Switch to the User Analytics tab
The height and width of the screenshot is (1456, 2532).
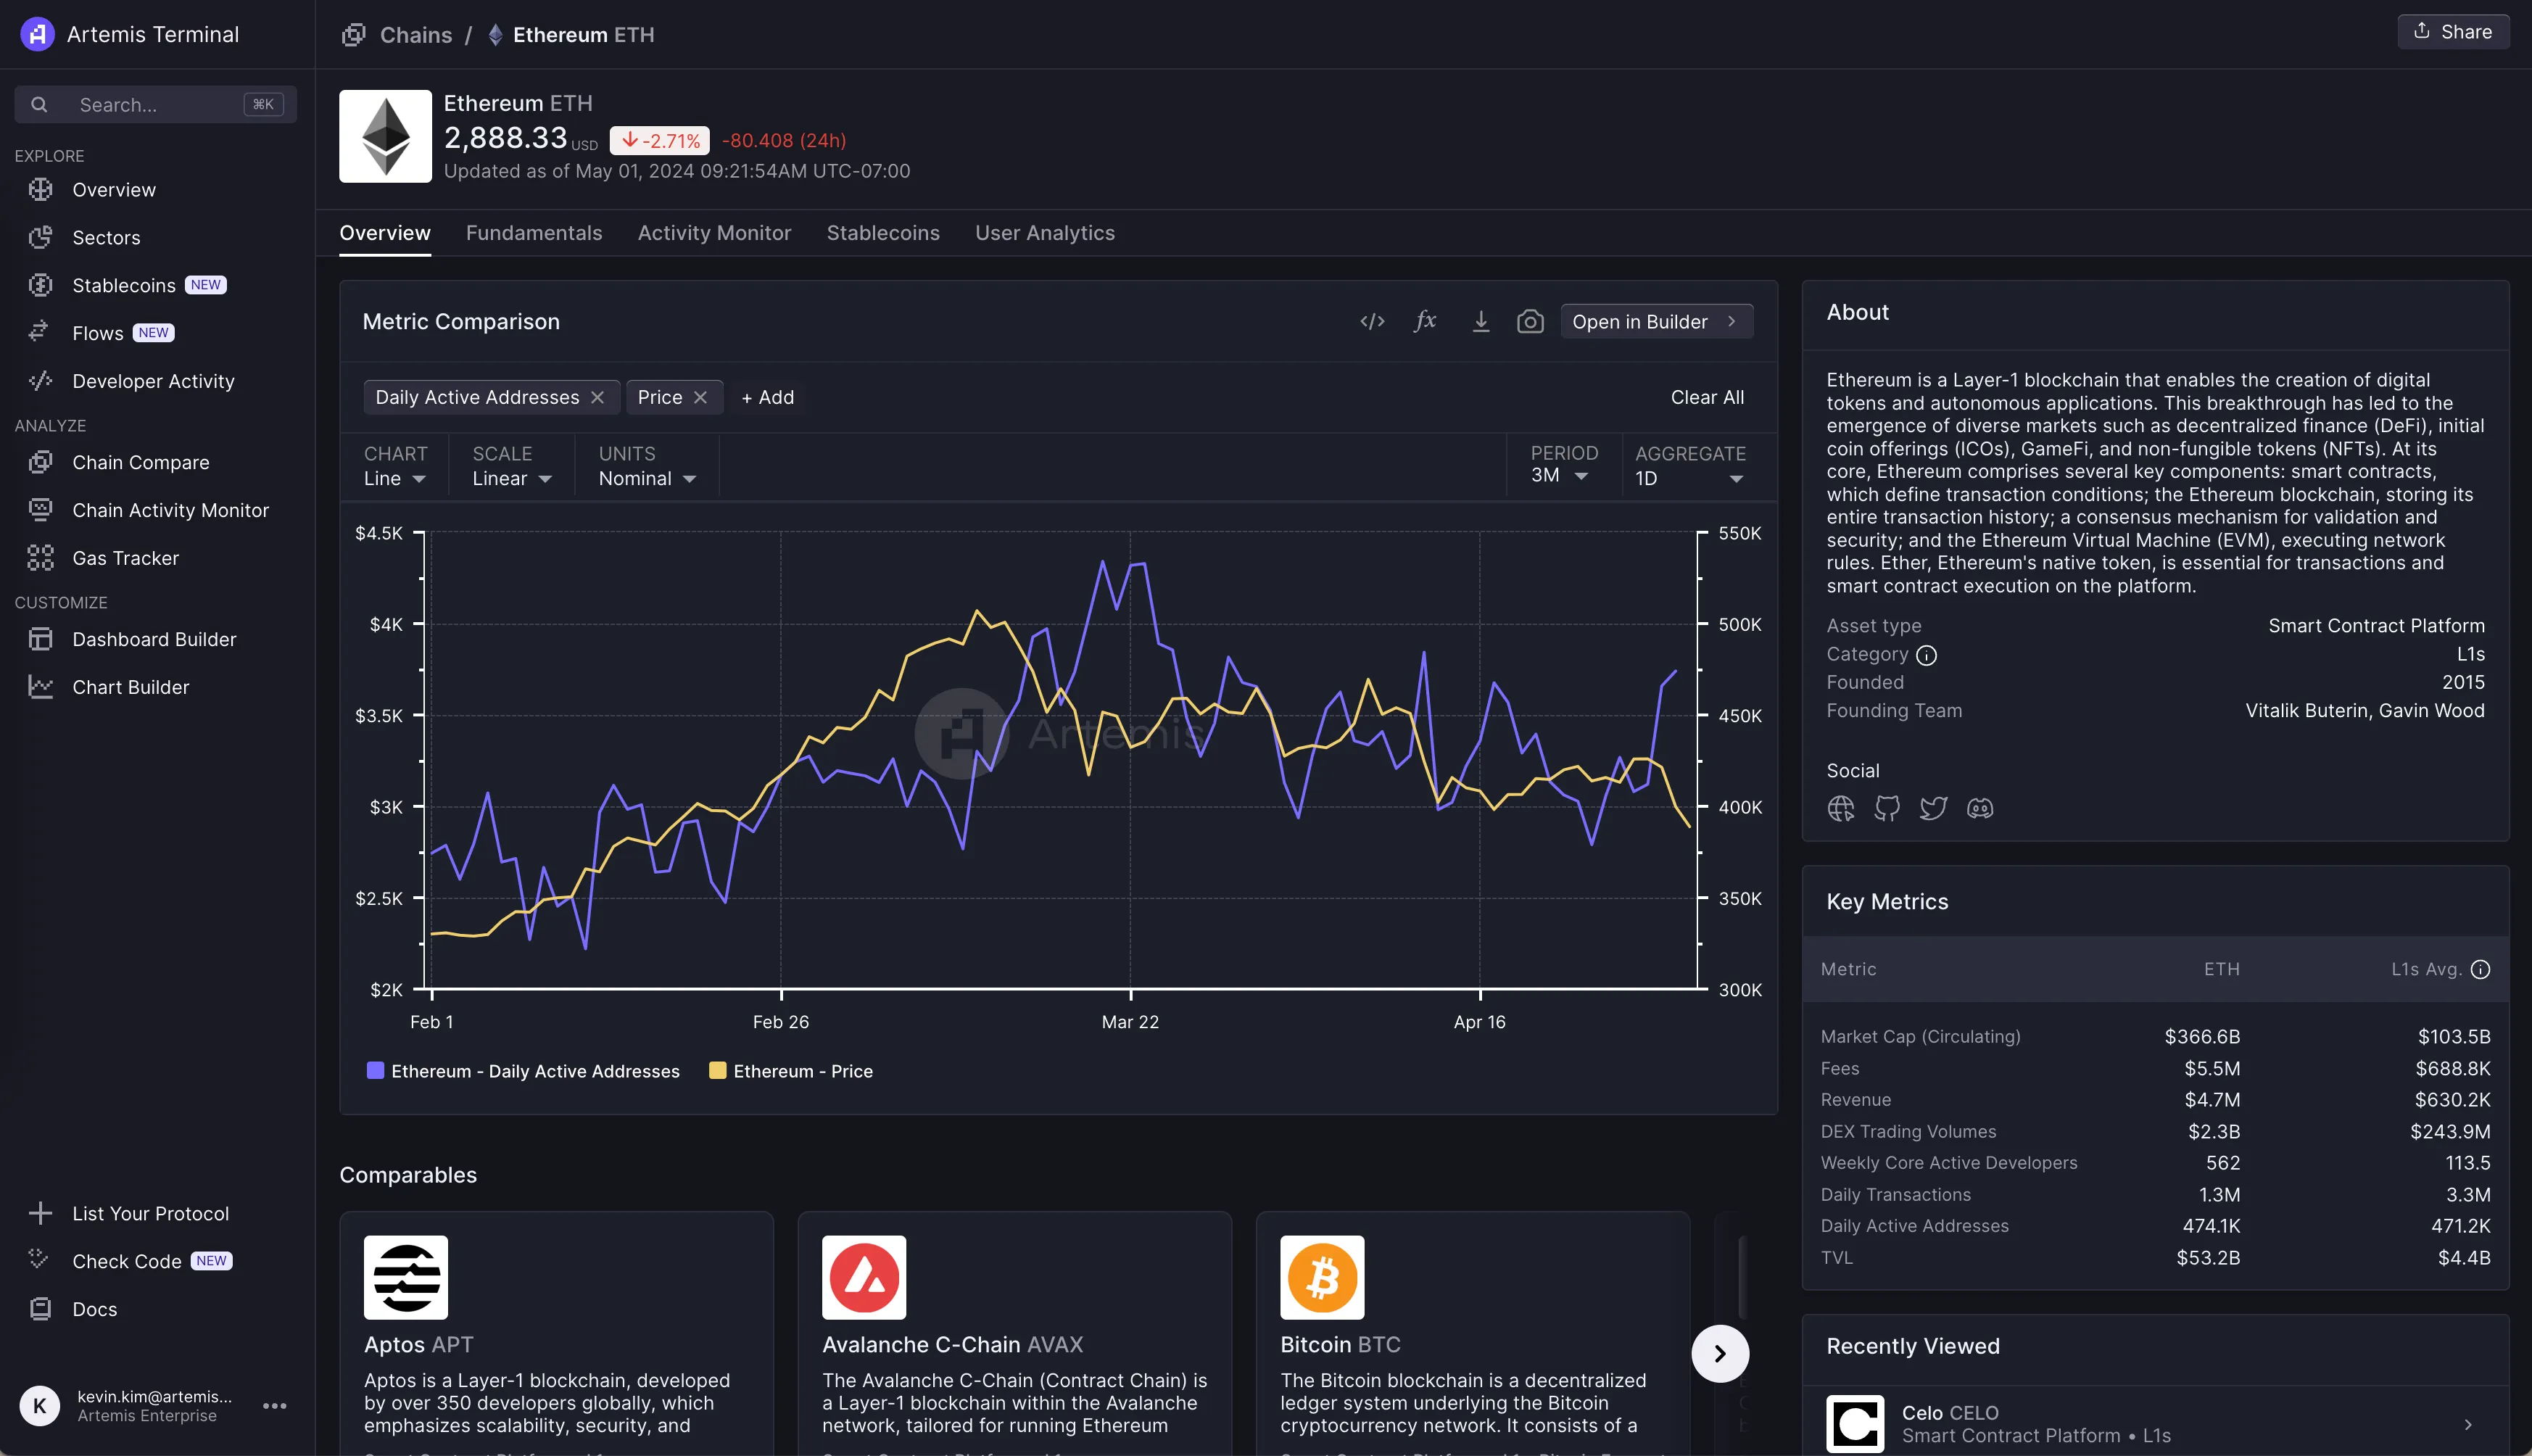[x=1045, y=233]
